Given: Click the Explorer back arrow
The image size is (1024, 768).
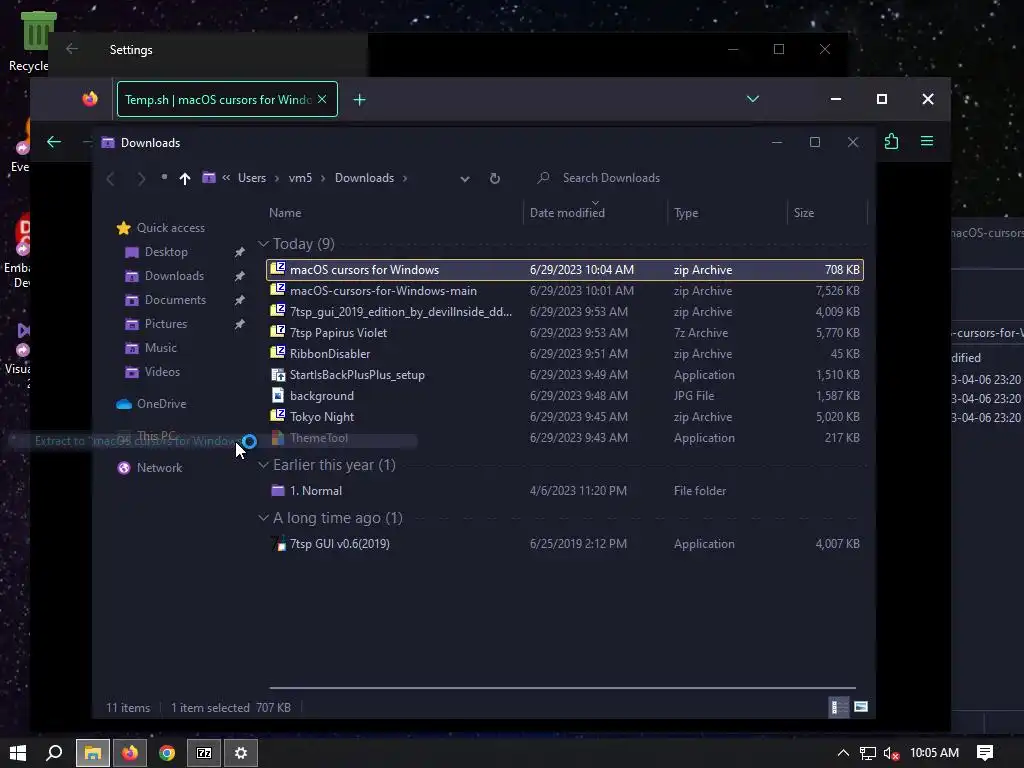Looking at the screenshot, I should (x=110, y=178).
